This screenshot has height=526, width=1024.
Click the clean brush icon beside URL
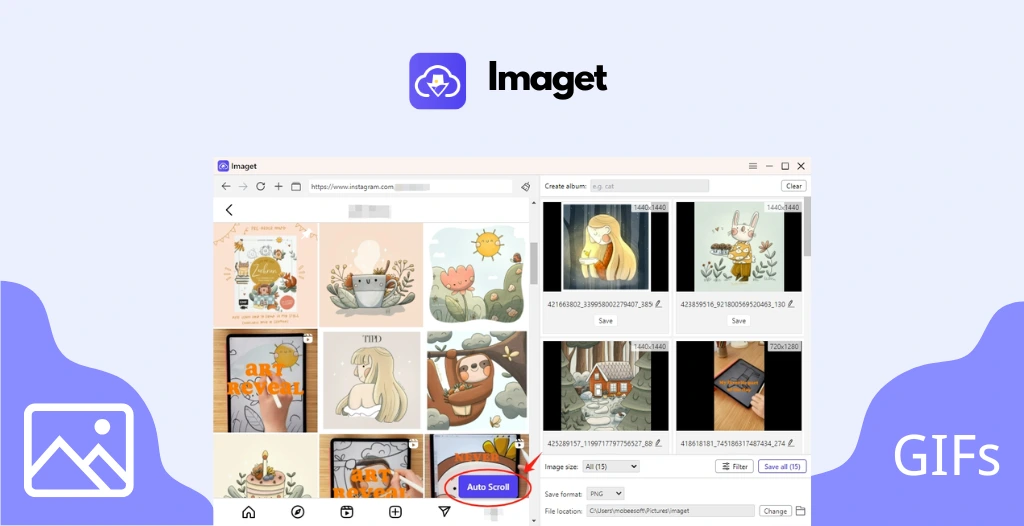(x=526, y=186)
